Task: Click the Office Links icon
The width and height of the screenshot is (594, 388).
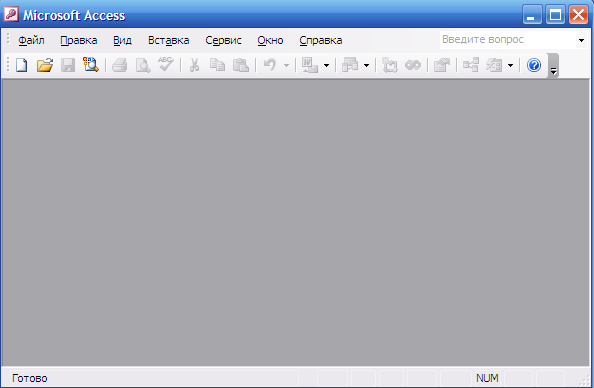Action: coord(310,65)
